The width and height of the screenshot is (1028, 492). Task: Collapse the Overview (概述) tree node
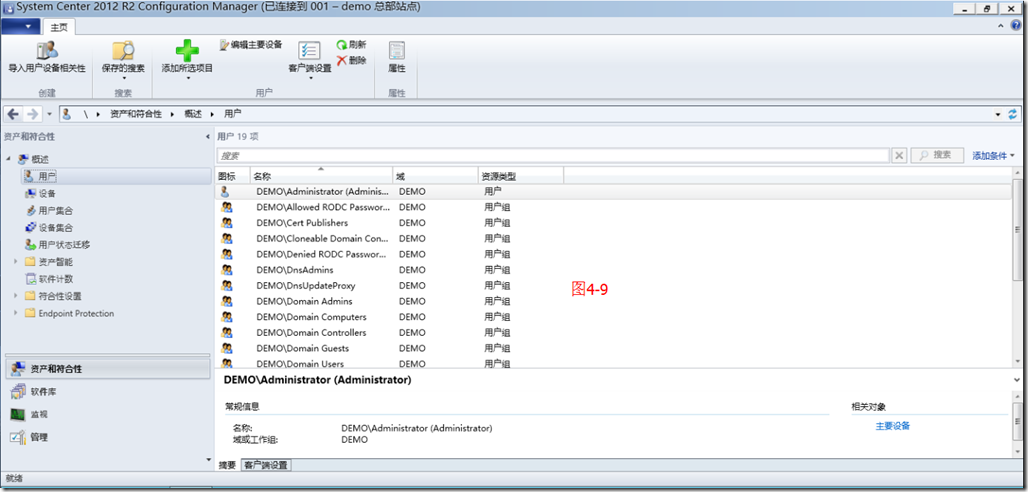[x=9, y=159]
